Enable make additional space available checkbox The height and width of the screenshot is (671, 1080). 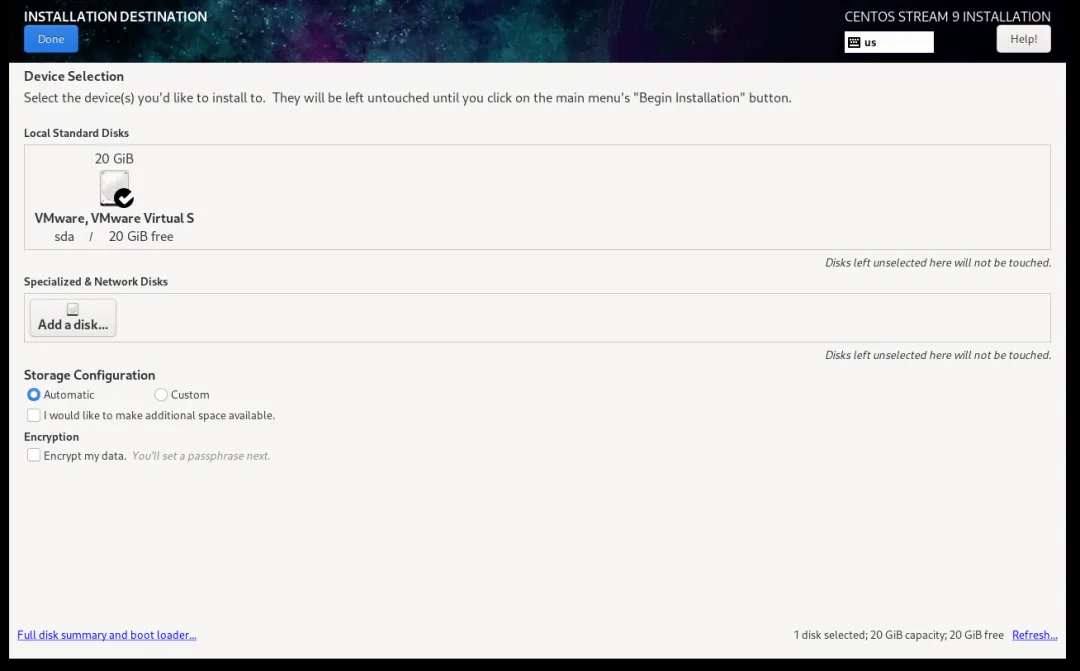tap(34, 415)
